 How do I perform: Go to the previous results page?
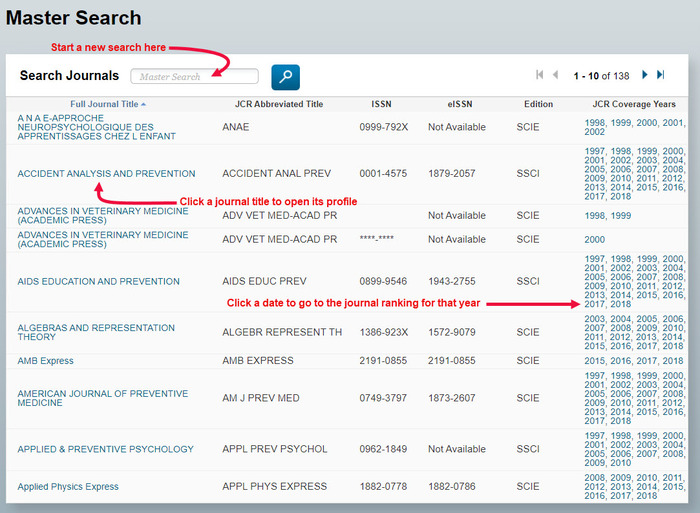[556, 75]
